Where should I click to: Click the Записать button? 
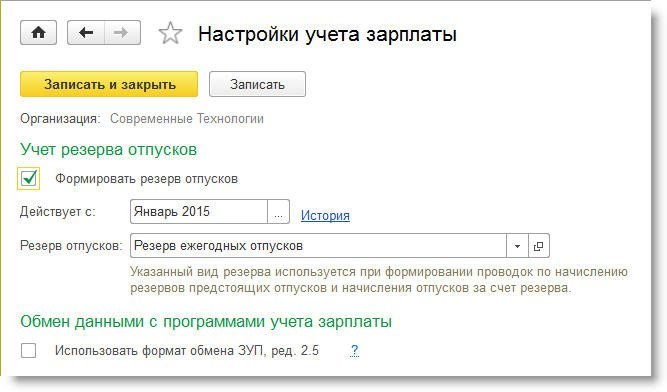coord(257,84)
